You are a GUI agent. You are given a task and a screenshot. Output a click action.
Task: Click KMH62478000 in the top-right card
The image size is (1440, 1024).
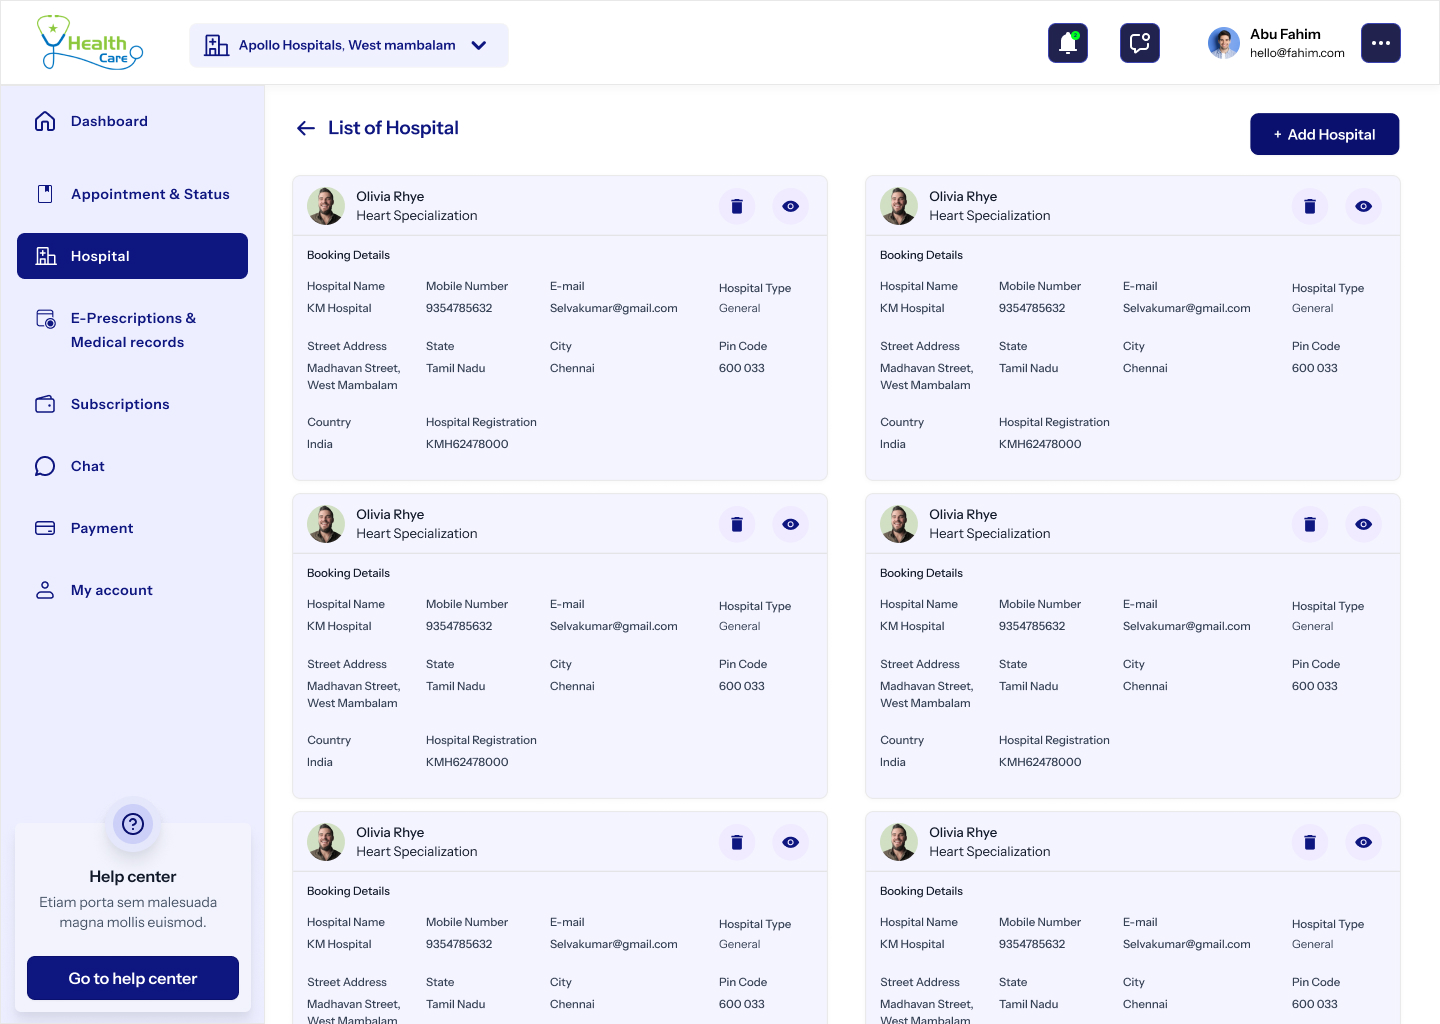[x=1040, y=444]
